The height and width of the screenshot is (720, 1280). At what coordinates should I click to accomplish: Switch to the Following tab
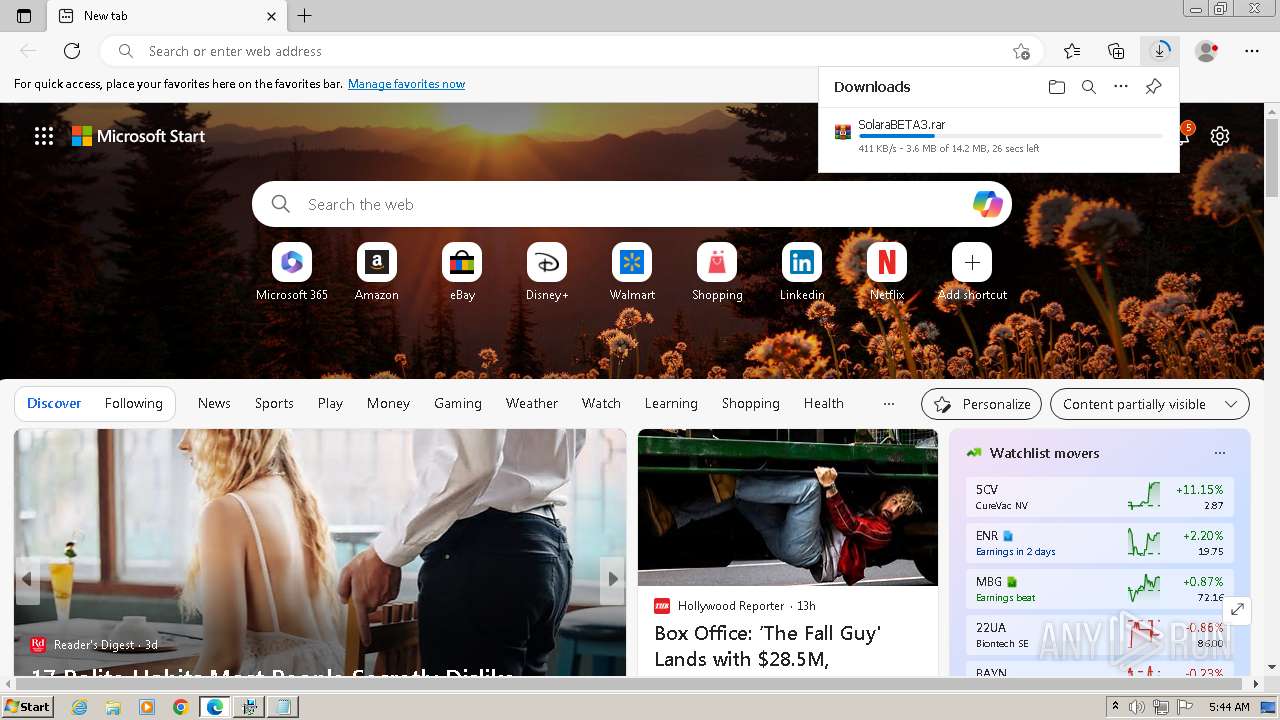133,403
